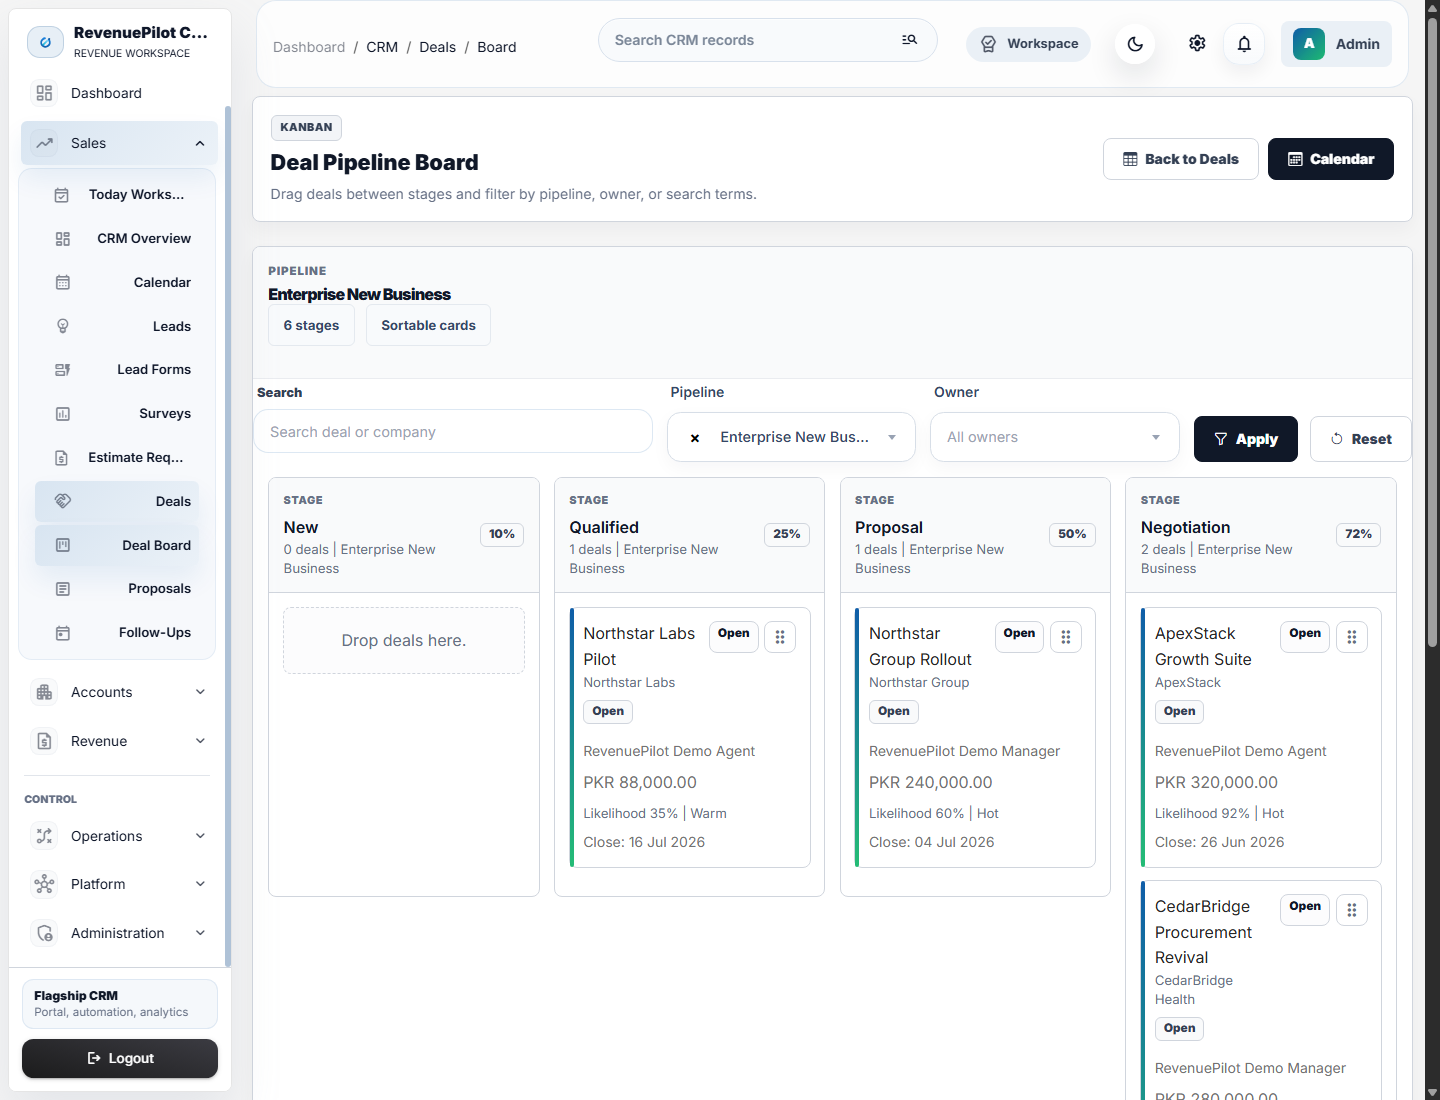This screenshot has width=1440, height=1100.
Task: Open the Calendar view button
Action: (1331, 159)
